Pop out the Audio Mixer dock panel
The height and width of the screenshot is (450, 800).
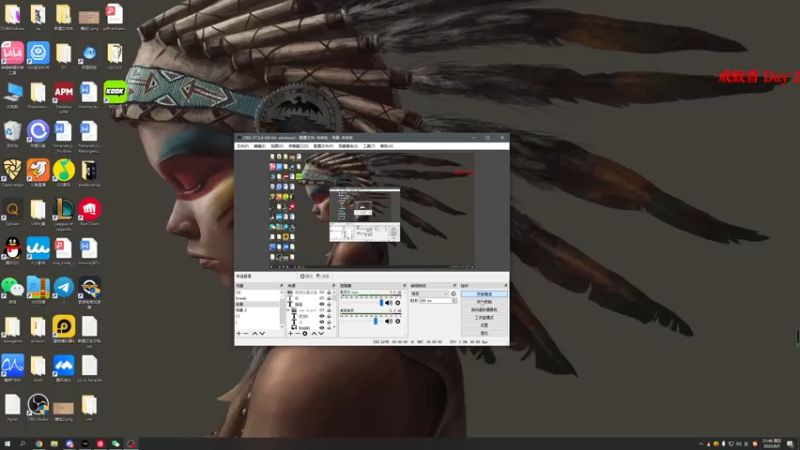[x=405, y=286]
